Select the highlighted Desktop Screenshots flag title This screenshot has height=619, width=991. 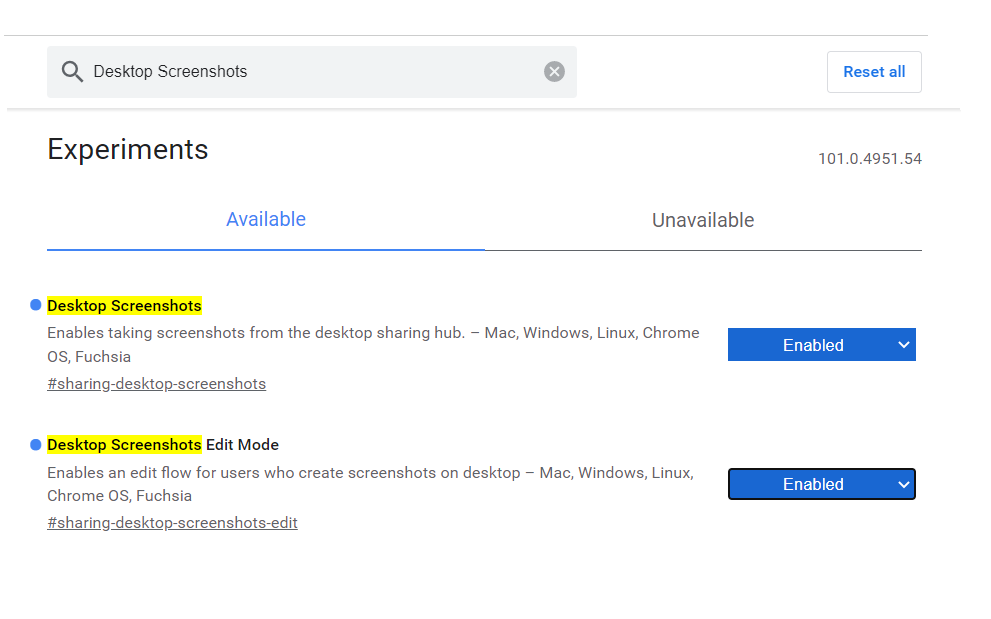pyautogui.click(x=124, y=306)
